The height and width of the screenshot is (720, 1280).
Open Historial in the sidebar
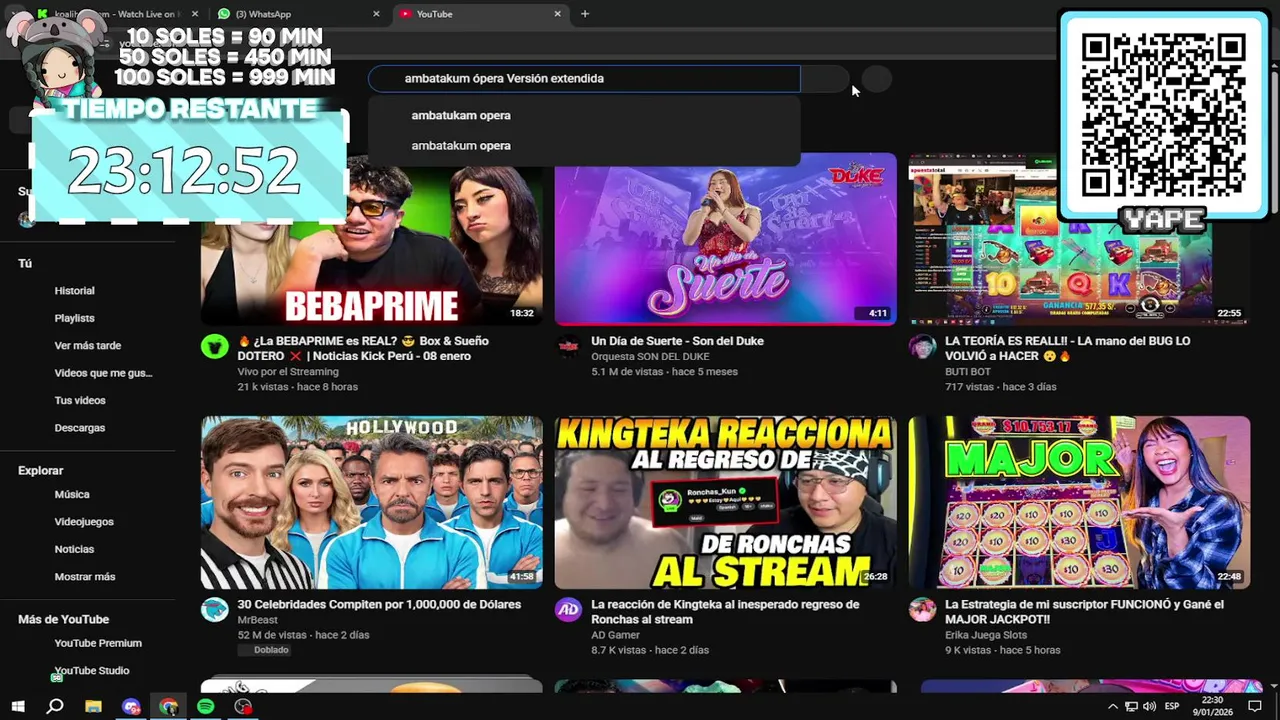click(x=74, y=291)
